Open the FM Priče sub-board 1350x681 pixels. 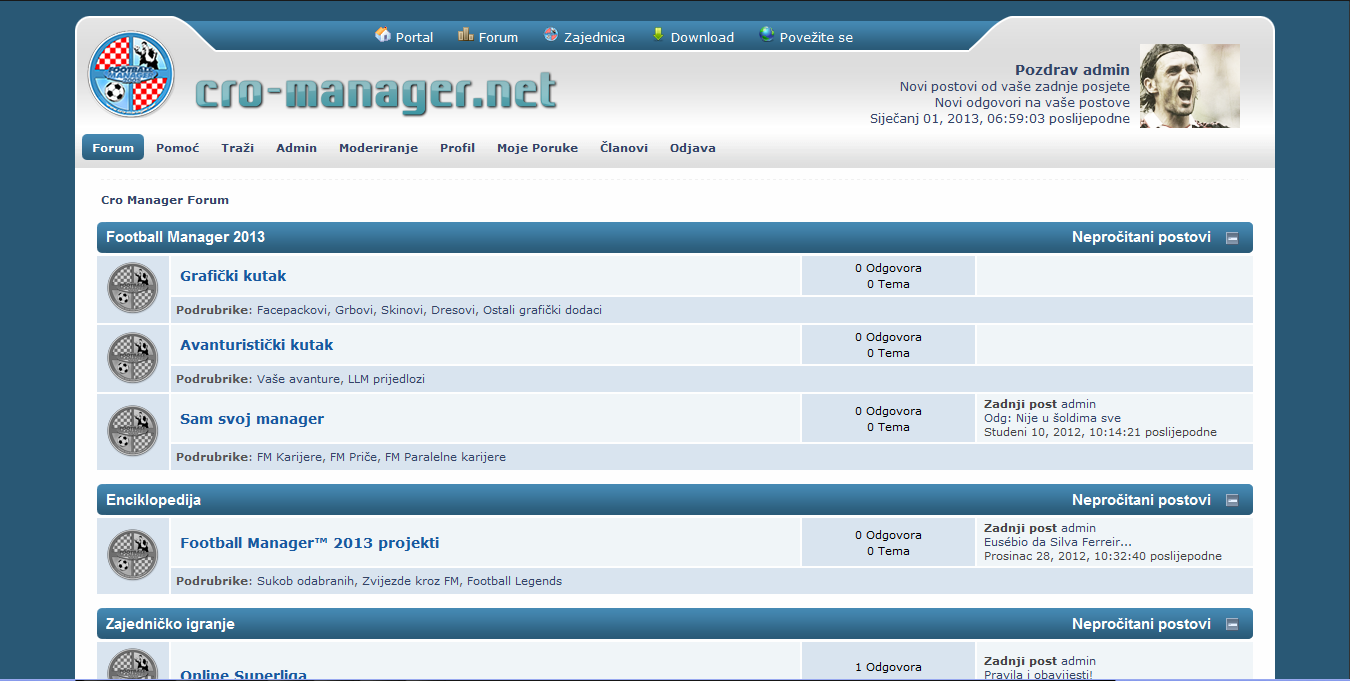click(354, 457)
